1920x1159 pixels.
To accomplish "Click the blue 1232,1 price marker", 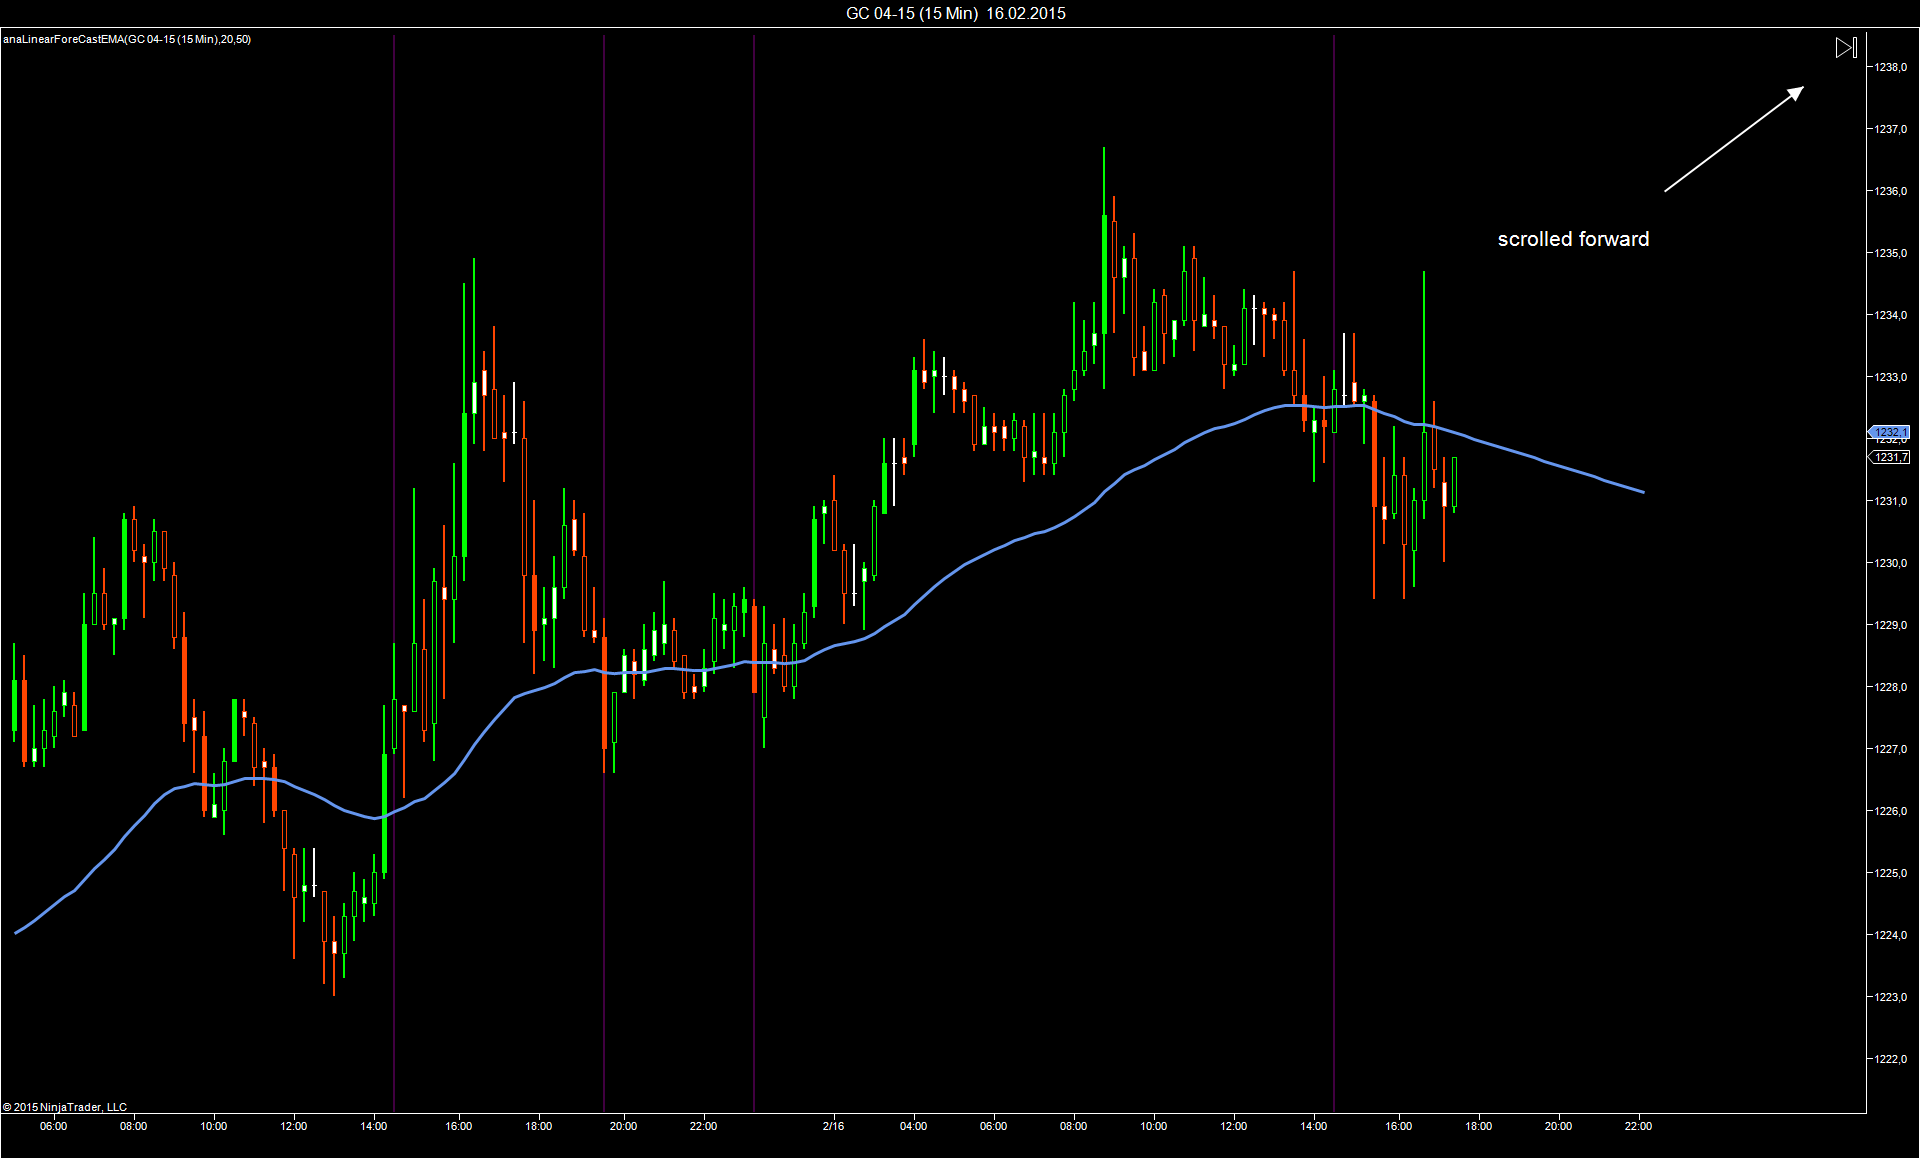I will point(1889,432).
